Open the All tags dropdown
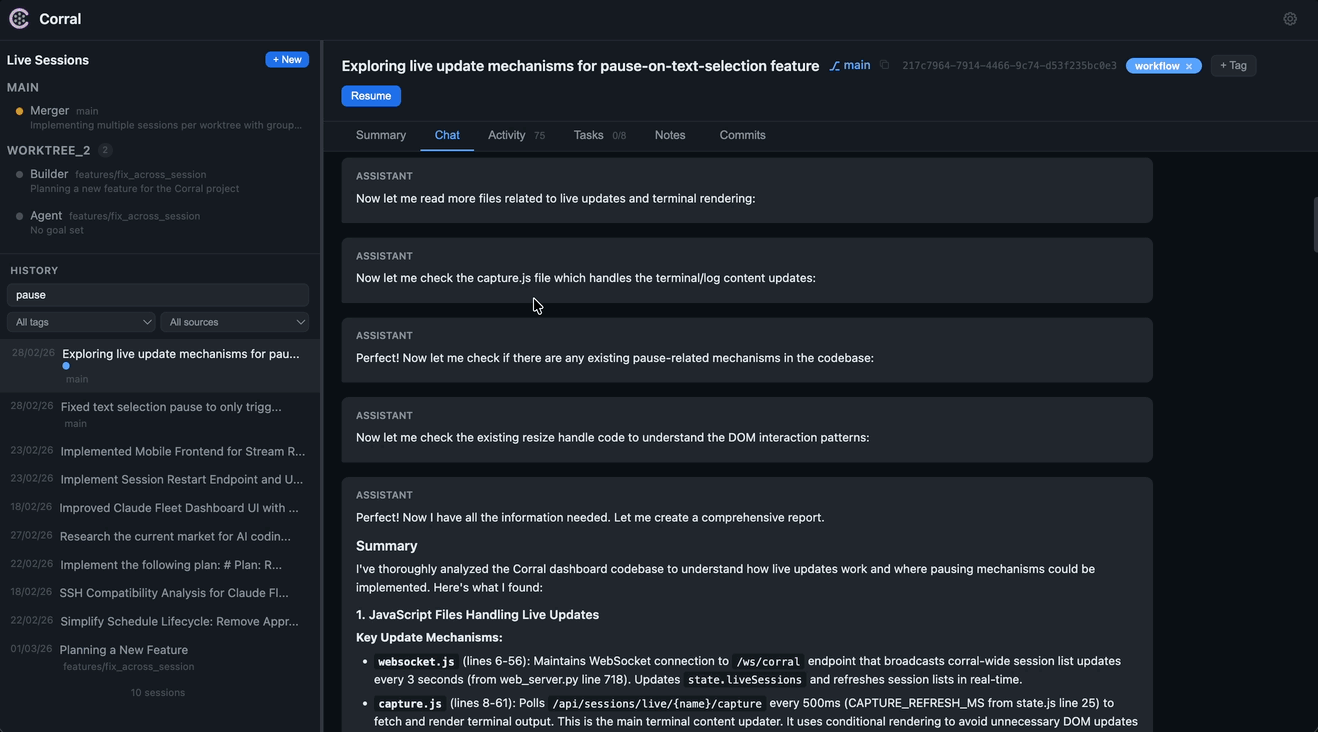Screen dimensions: 1318x732 point(81,322)
